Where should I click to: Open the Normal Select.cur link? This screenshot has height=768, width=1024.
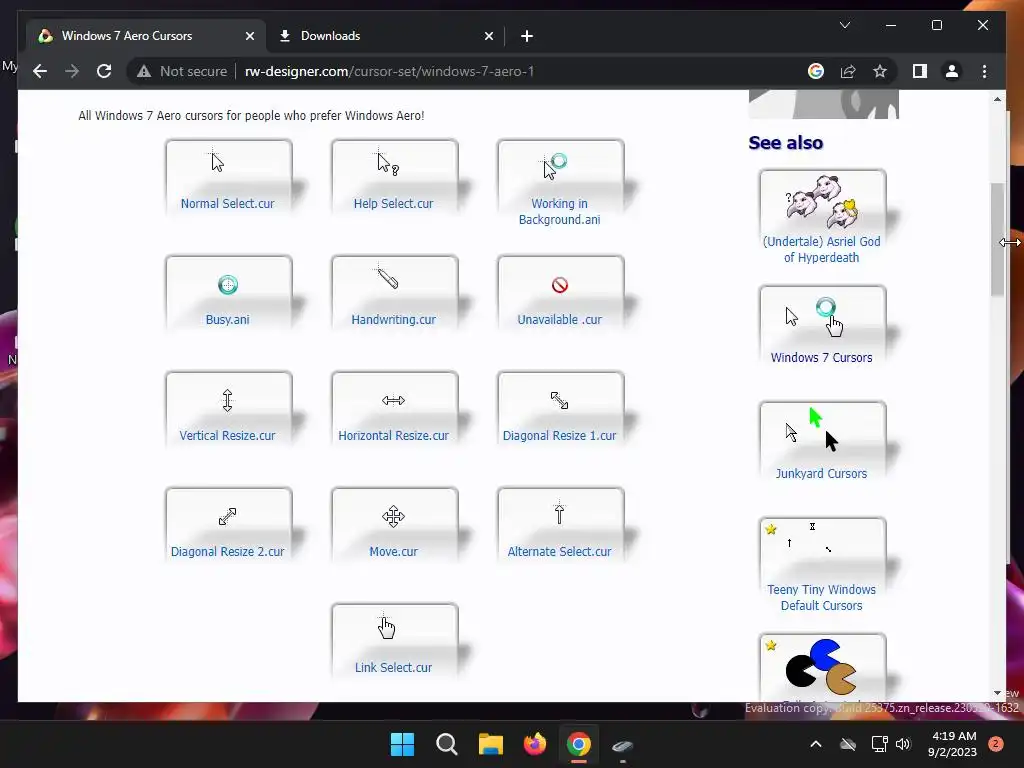point(227,204)
